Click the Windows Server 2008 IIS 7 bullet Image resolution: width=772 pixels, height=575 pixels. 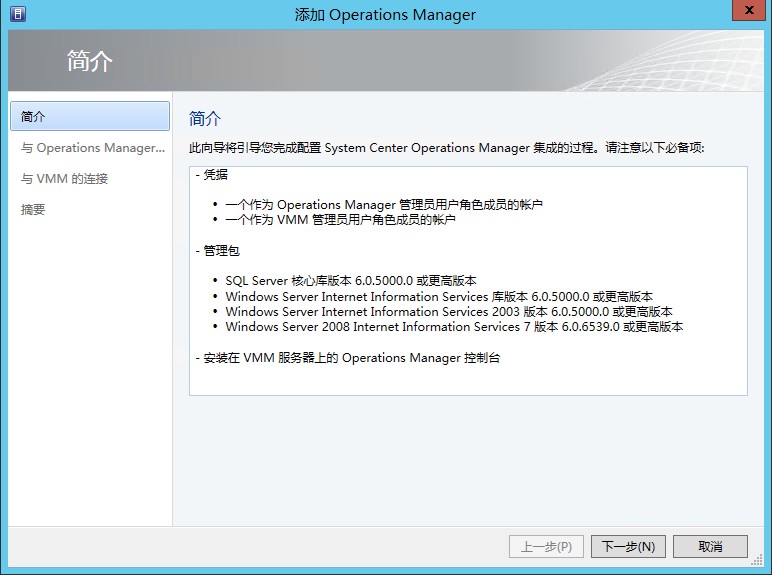click(454, 326)
